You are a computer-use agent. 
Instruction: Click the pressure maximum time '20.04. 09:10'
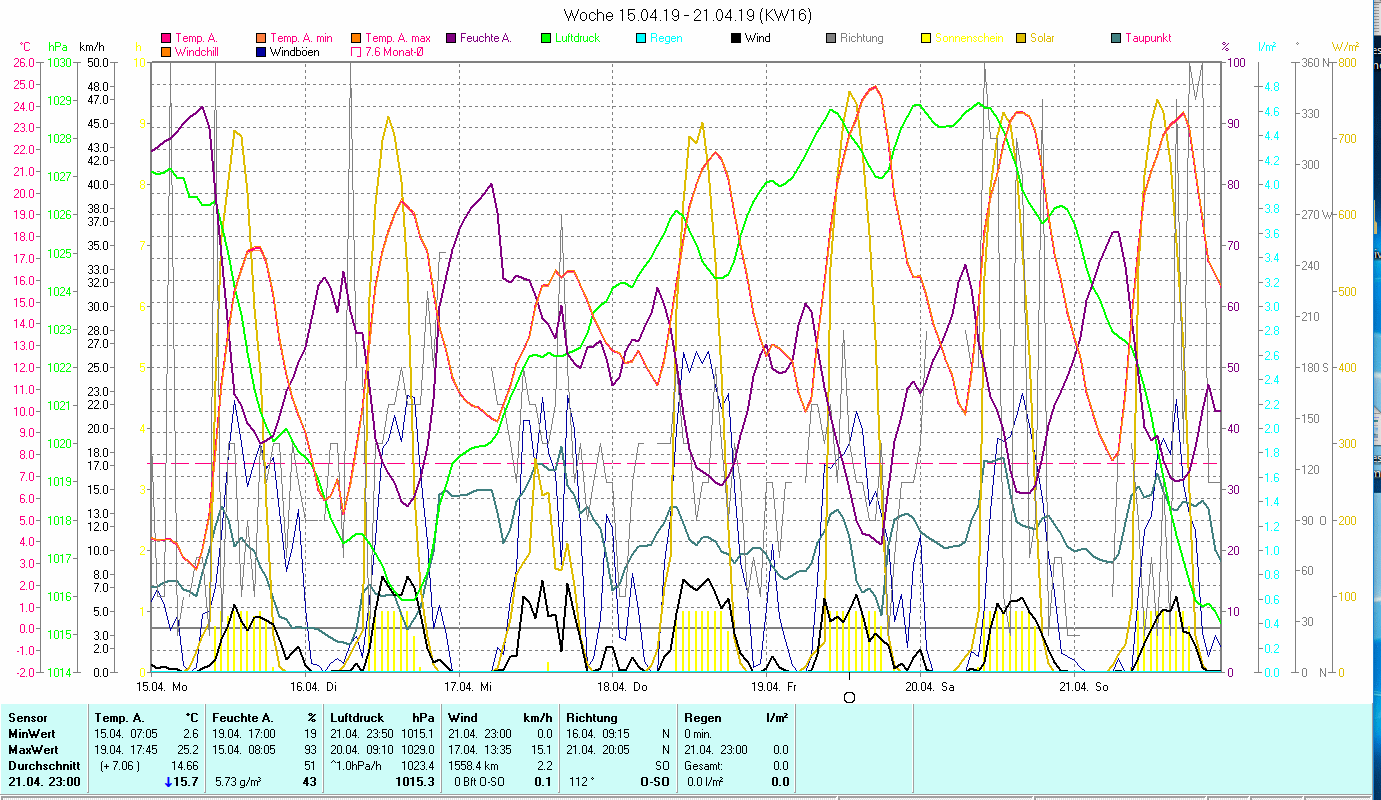(x=362, y=750)
